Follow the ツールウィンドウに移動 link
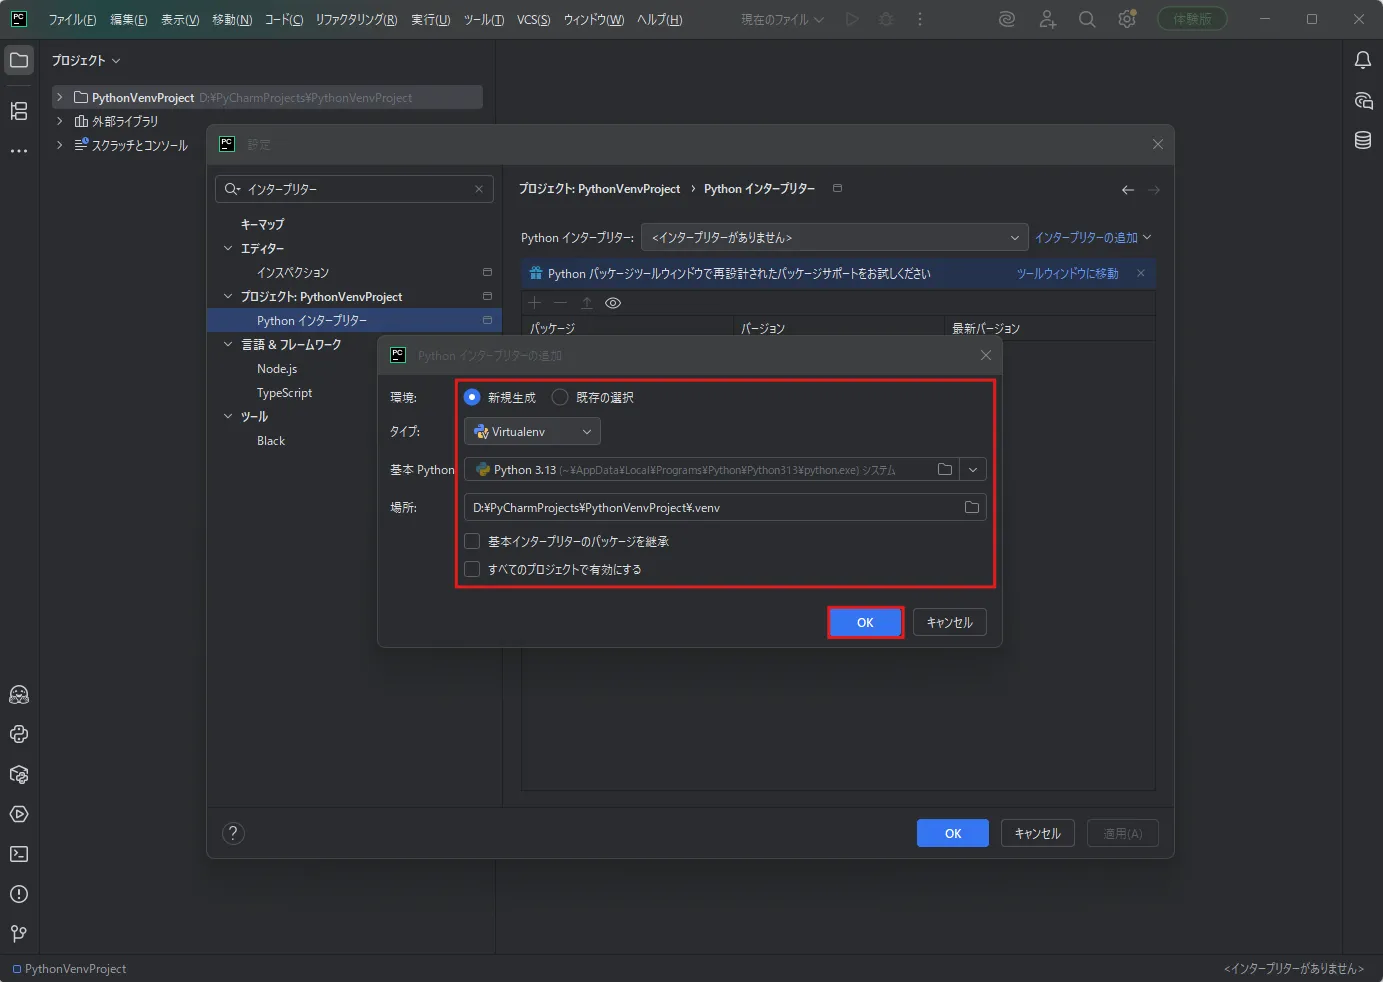The height and width of the screenshot is (982, 1383). click(x=1067, y=273)
